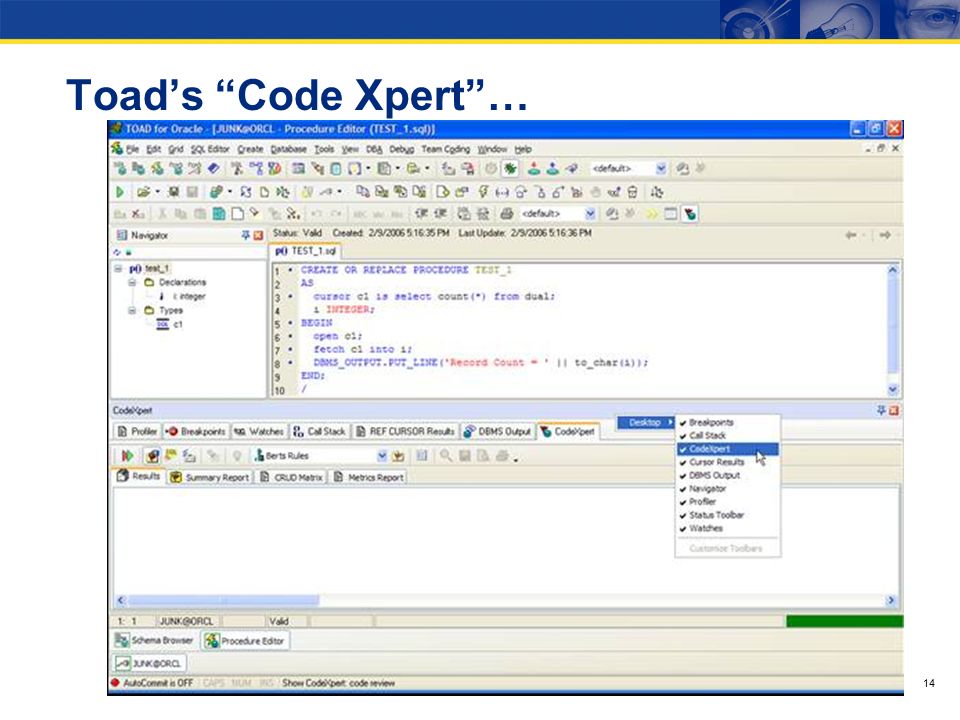Switch to the REF CURSOR Results tab
This screenshot has height=720, width=960.
click(405, 432)
